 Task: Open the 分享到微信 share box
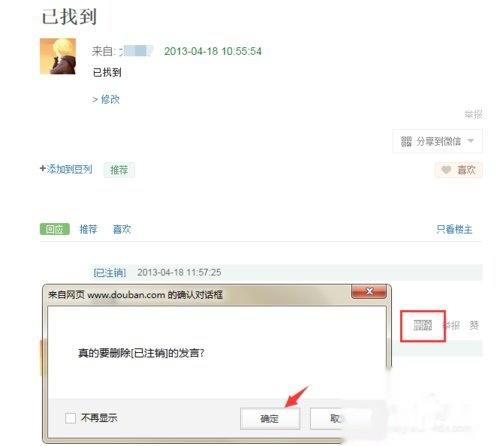(x=437, y=141)
